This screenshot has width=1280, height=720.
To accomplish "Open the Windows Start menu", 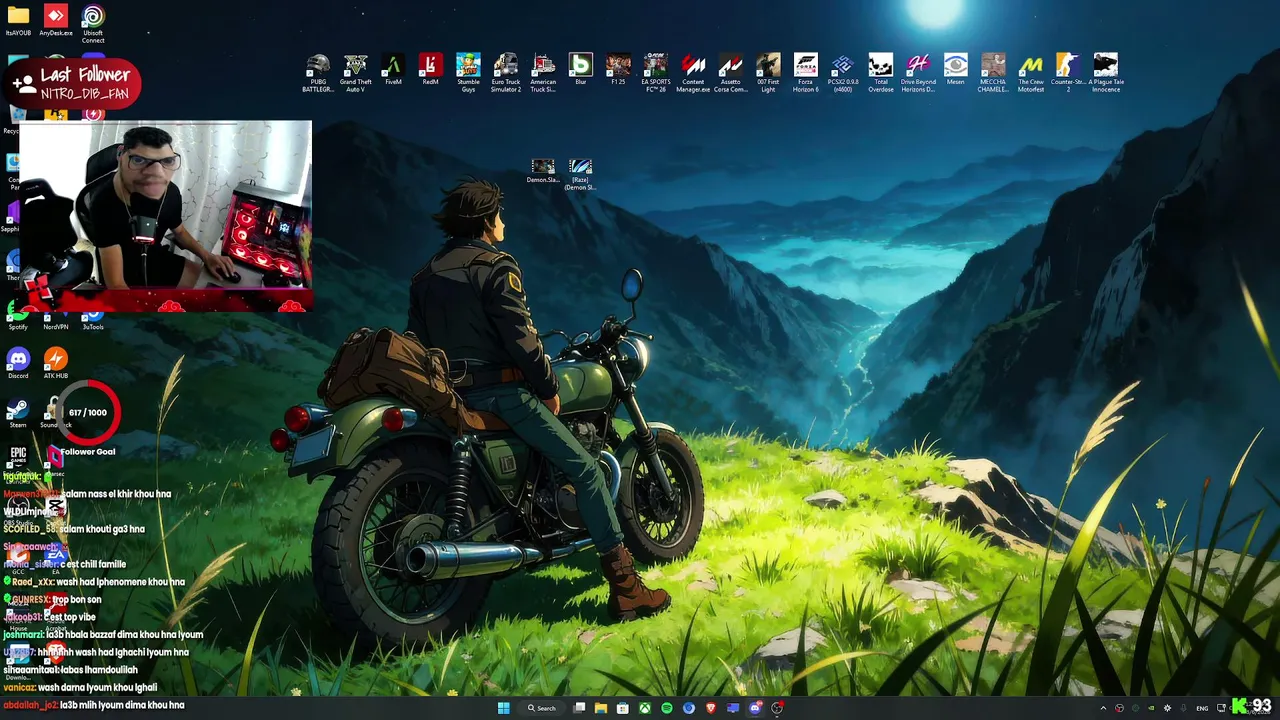I will tap(504, 708).
